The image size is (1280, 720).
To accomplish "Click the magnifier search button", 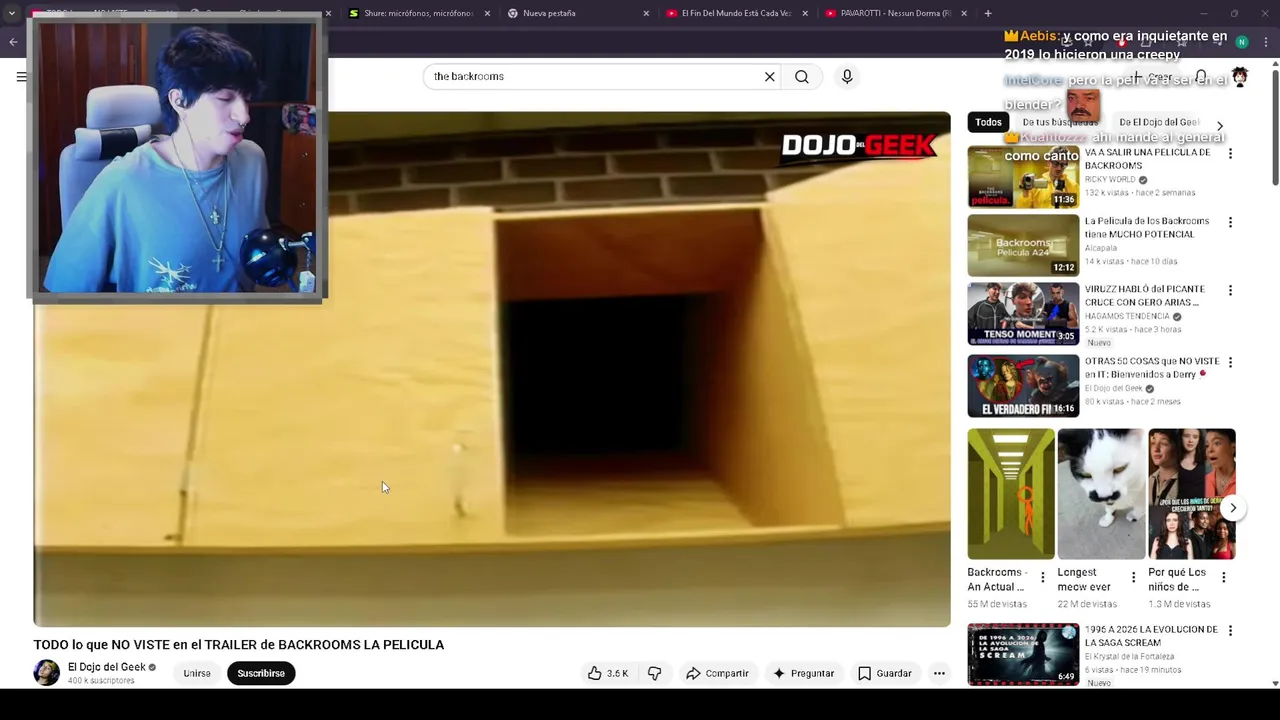I will [802, 77].
